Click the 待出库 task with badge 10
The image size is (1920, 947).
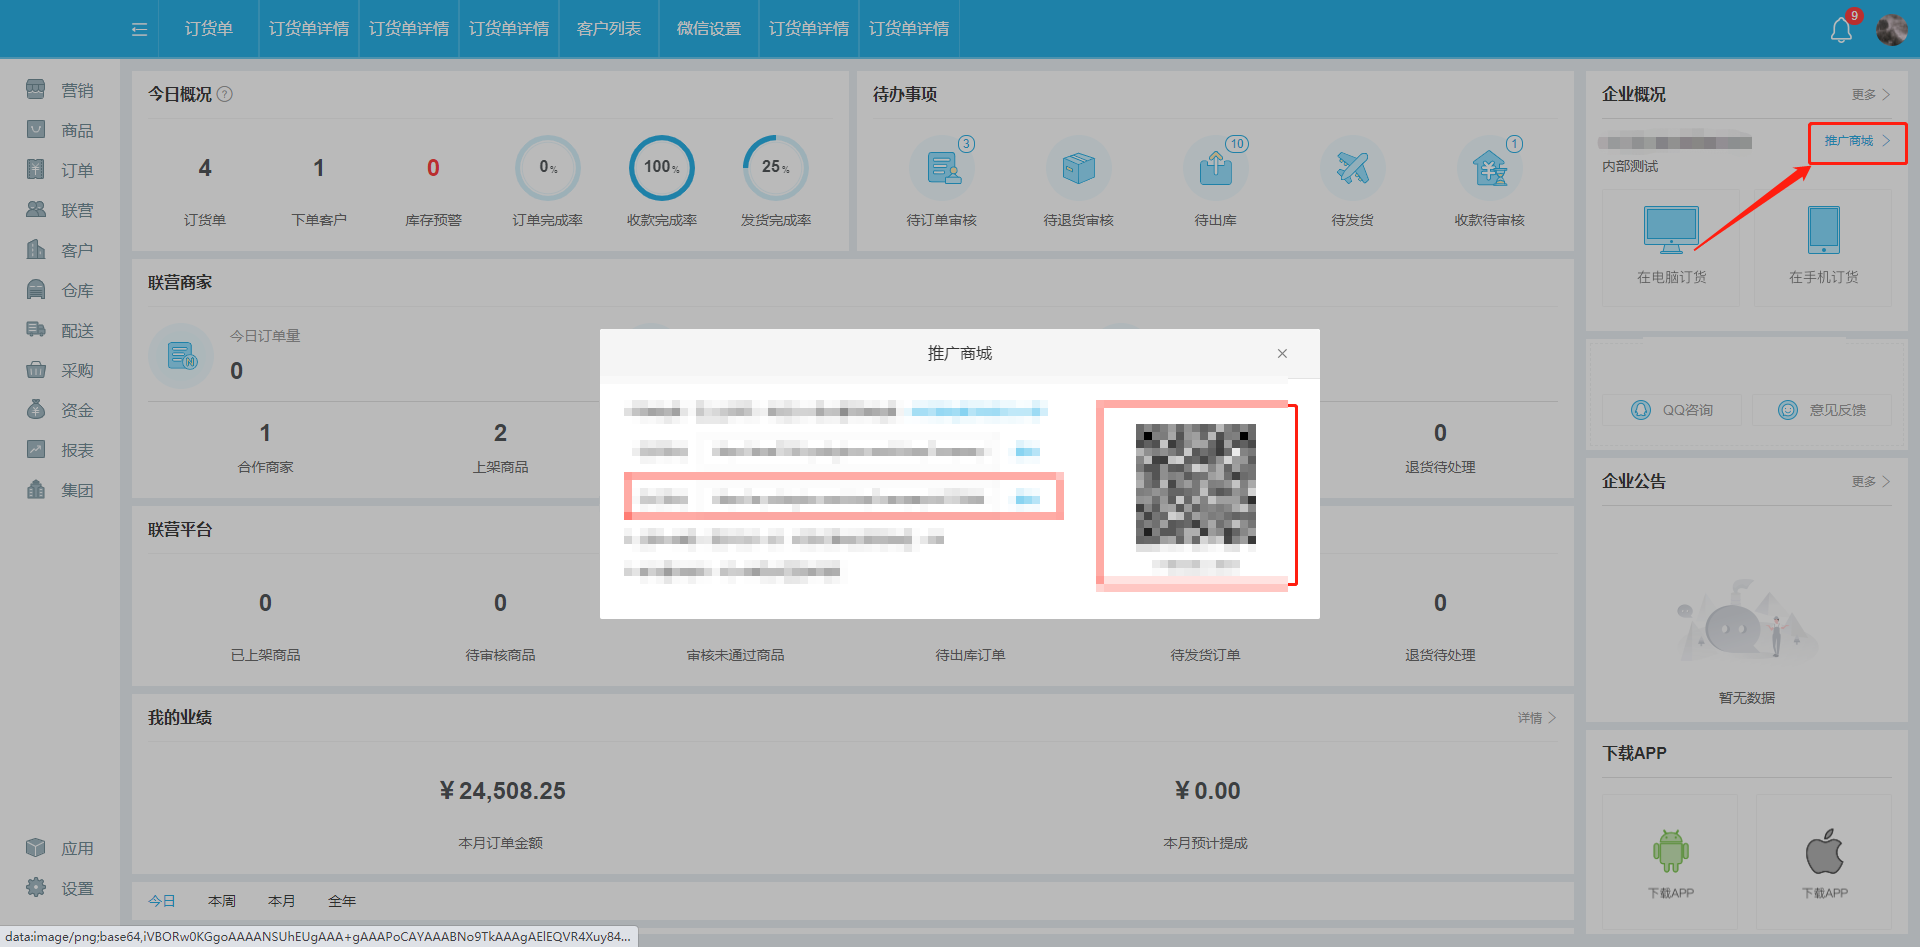[x=1215, y=168]
